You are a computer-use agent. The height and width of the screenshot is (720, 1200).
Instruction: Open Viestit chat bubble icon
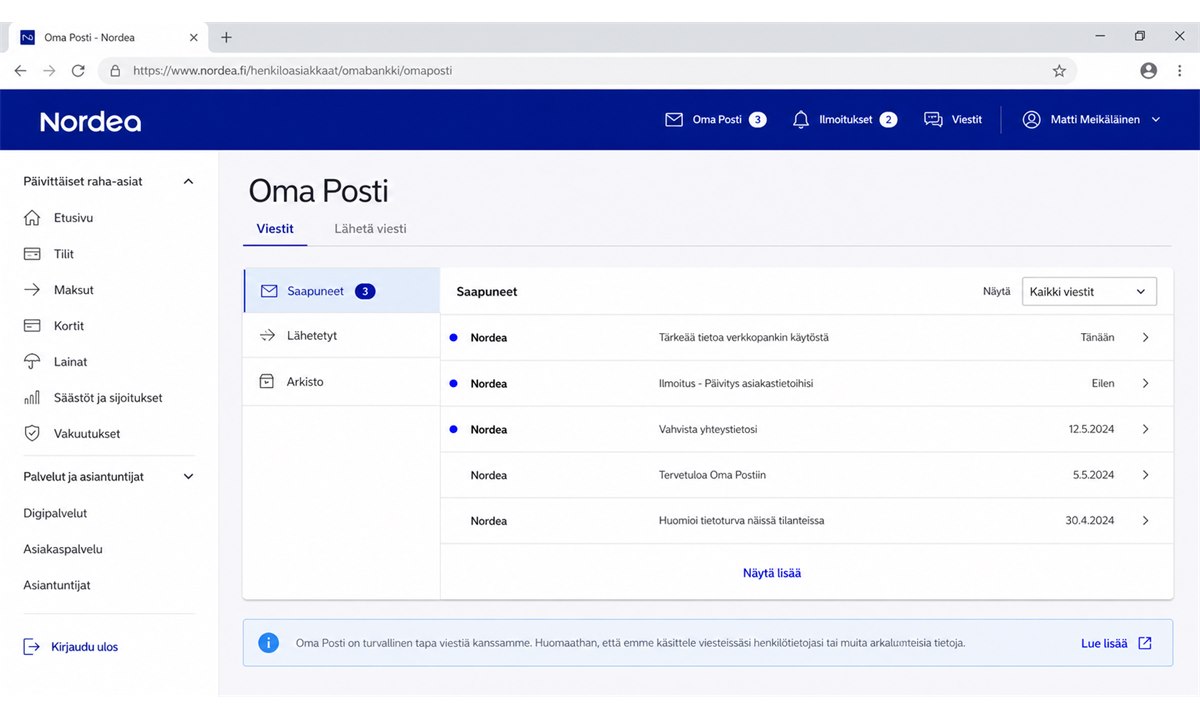933,119
